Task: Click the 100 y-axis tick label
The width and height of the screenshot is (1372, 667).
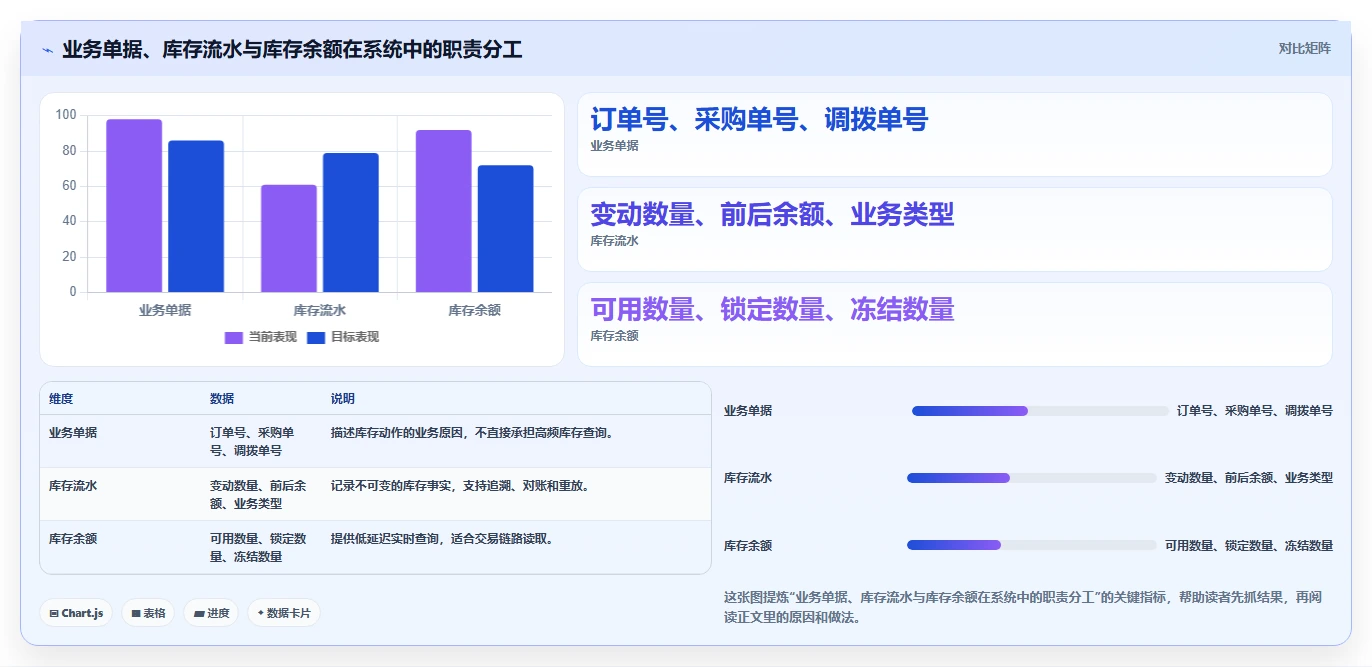Action: (66, 115)
